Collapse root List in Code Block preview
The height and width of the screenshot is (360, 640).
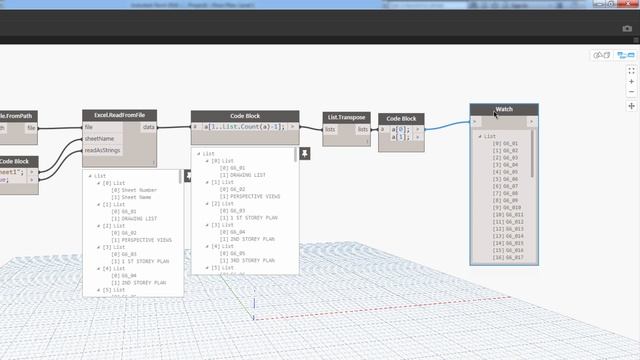click(x=199, y=154)
